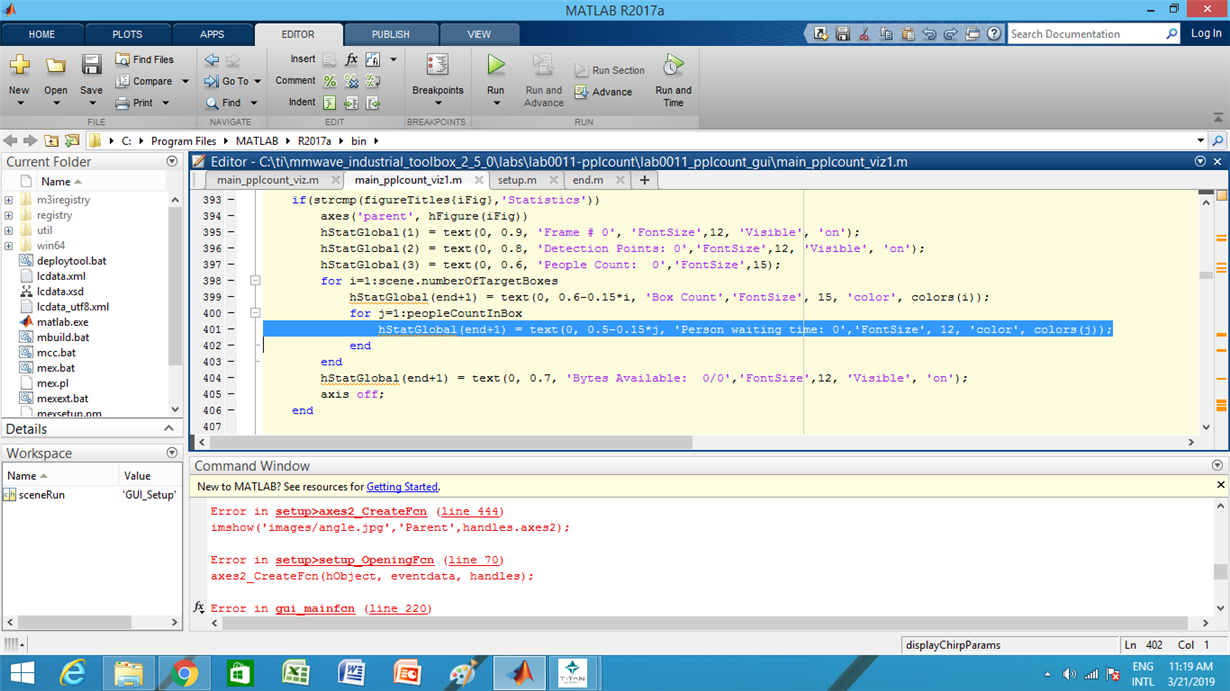Select matlab.exe in Current Folder
Viewport: 1230px width, 691px height.
click(x=62, y=322)
